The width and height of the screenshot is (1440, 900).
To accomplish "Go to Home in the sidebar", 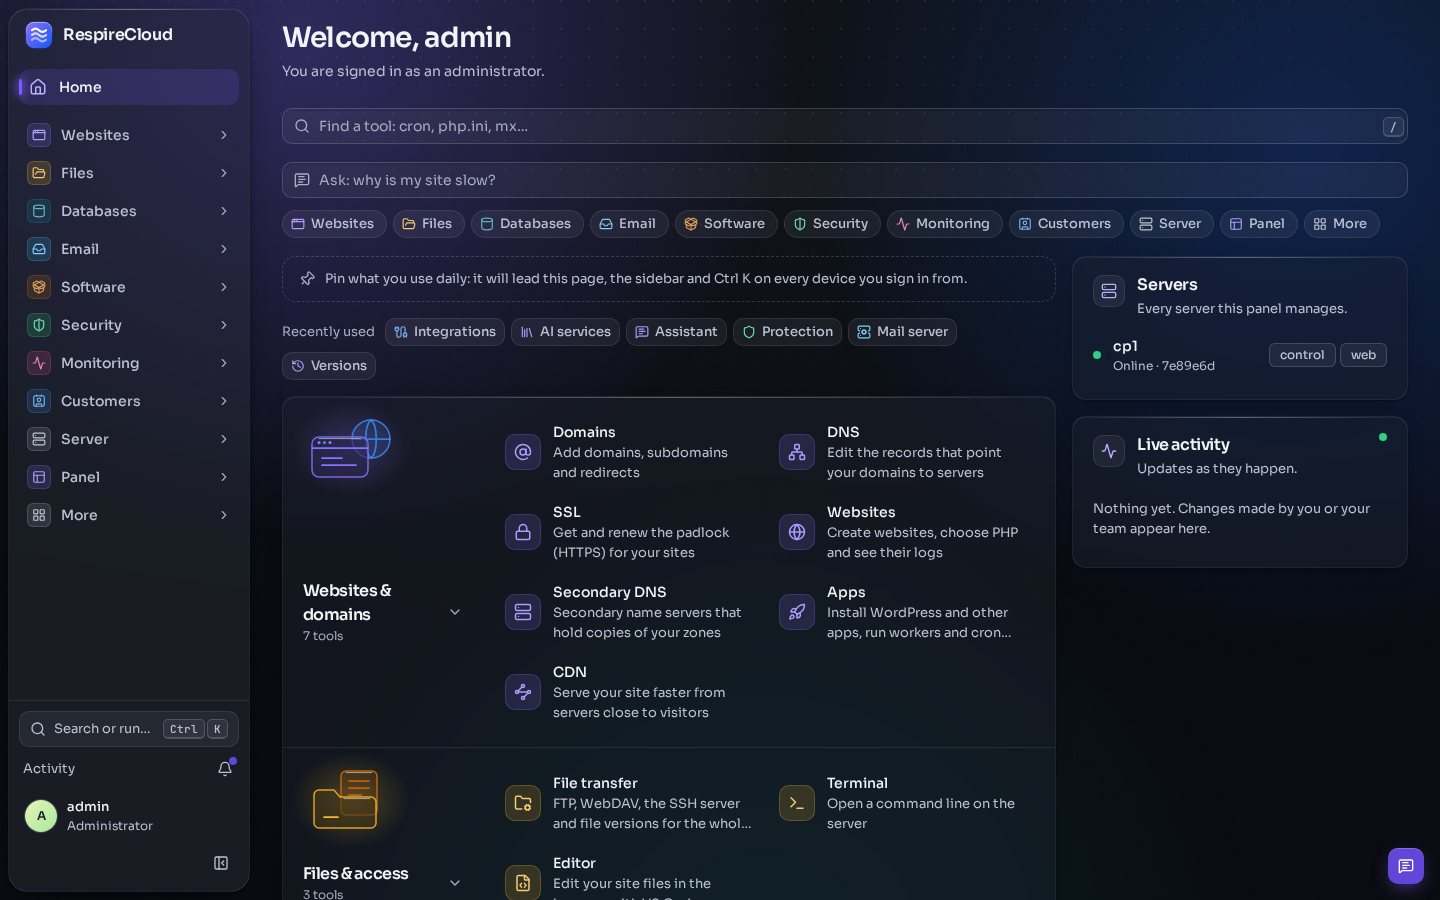I will [129, 87].
